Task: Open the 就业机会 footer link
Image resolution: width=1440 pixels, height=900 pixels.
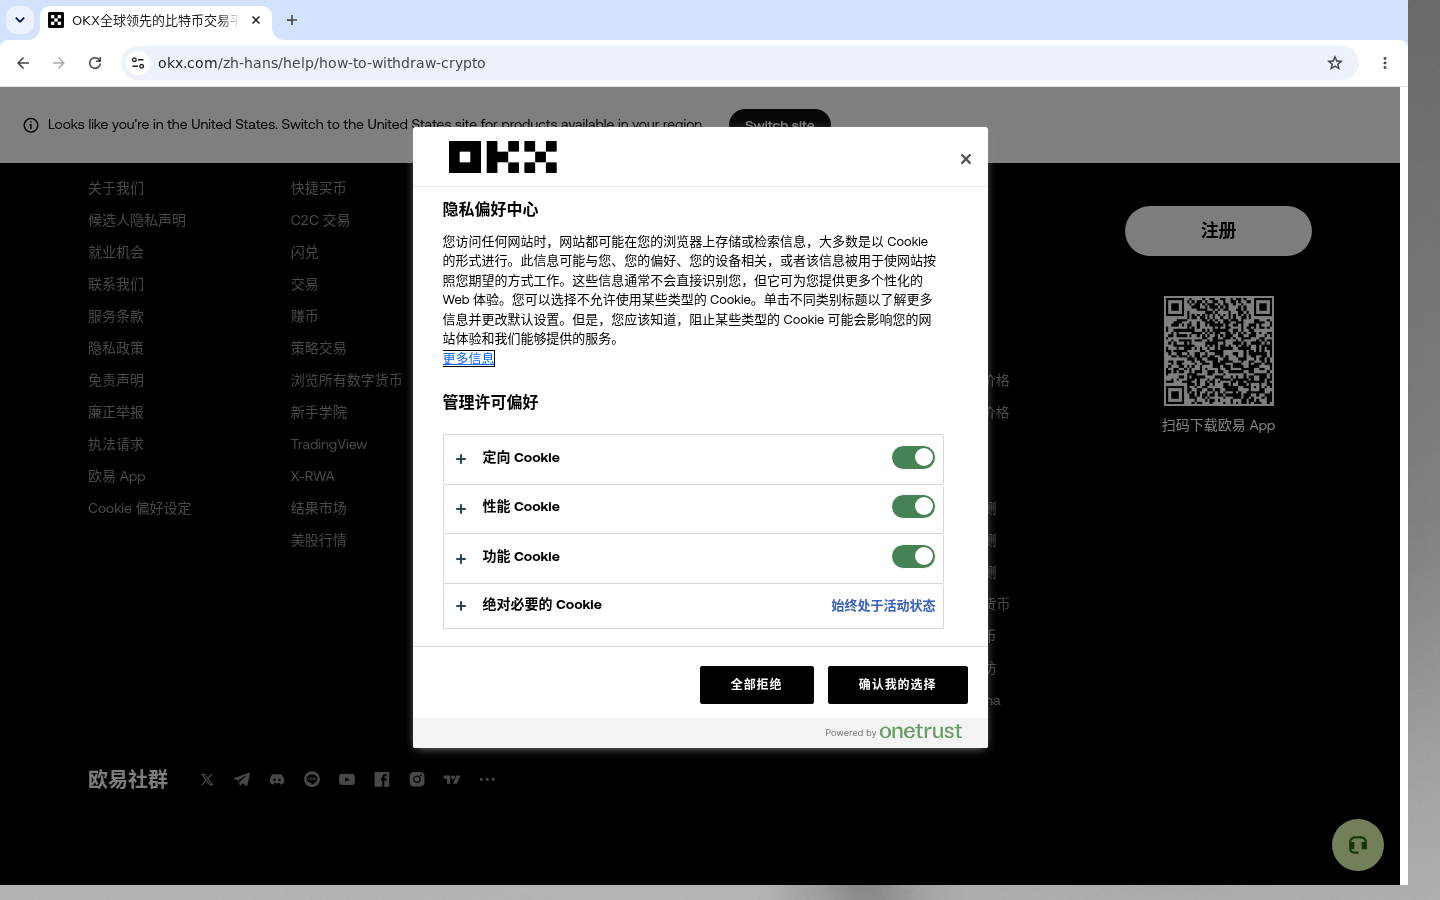Action: 116,252
